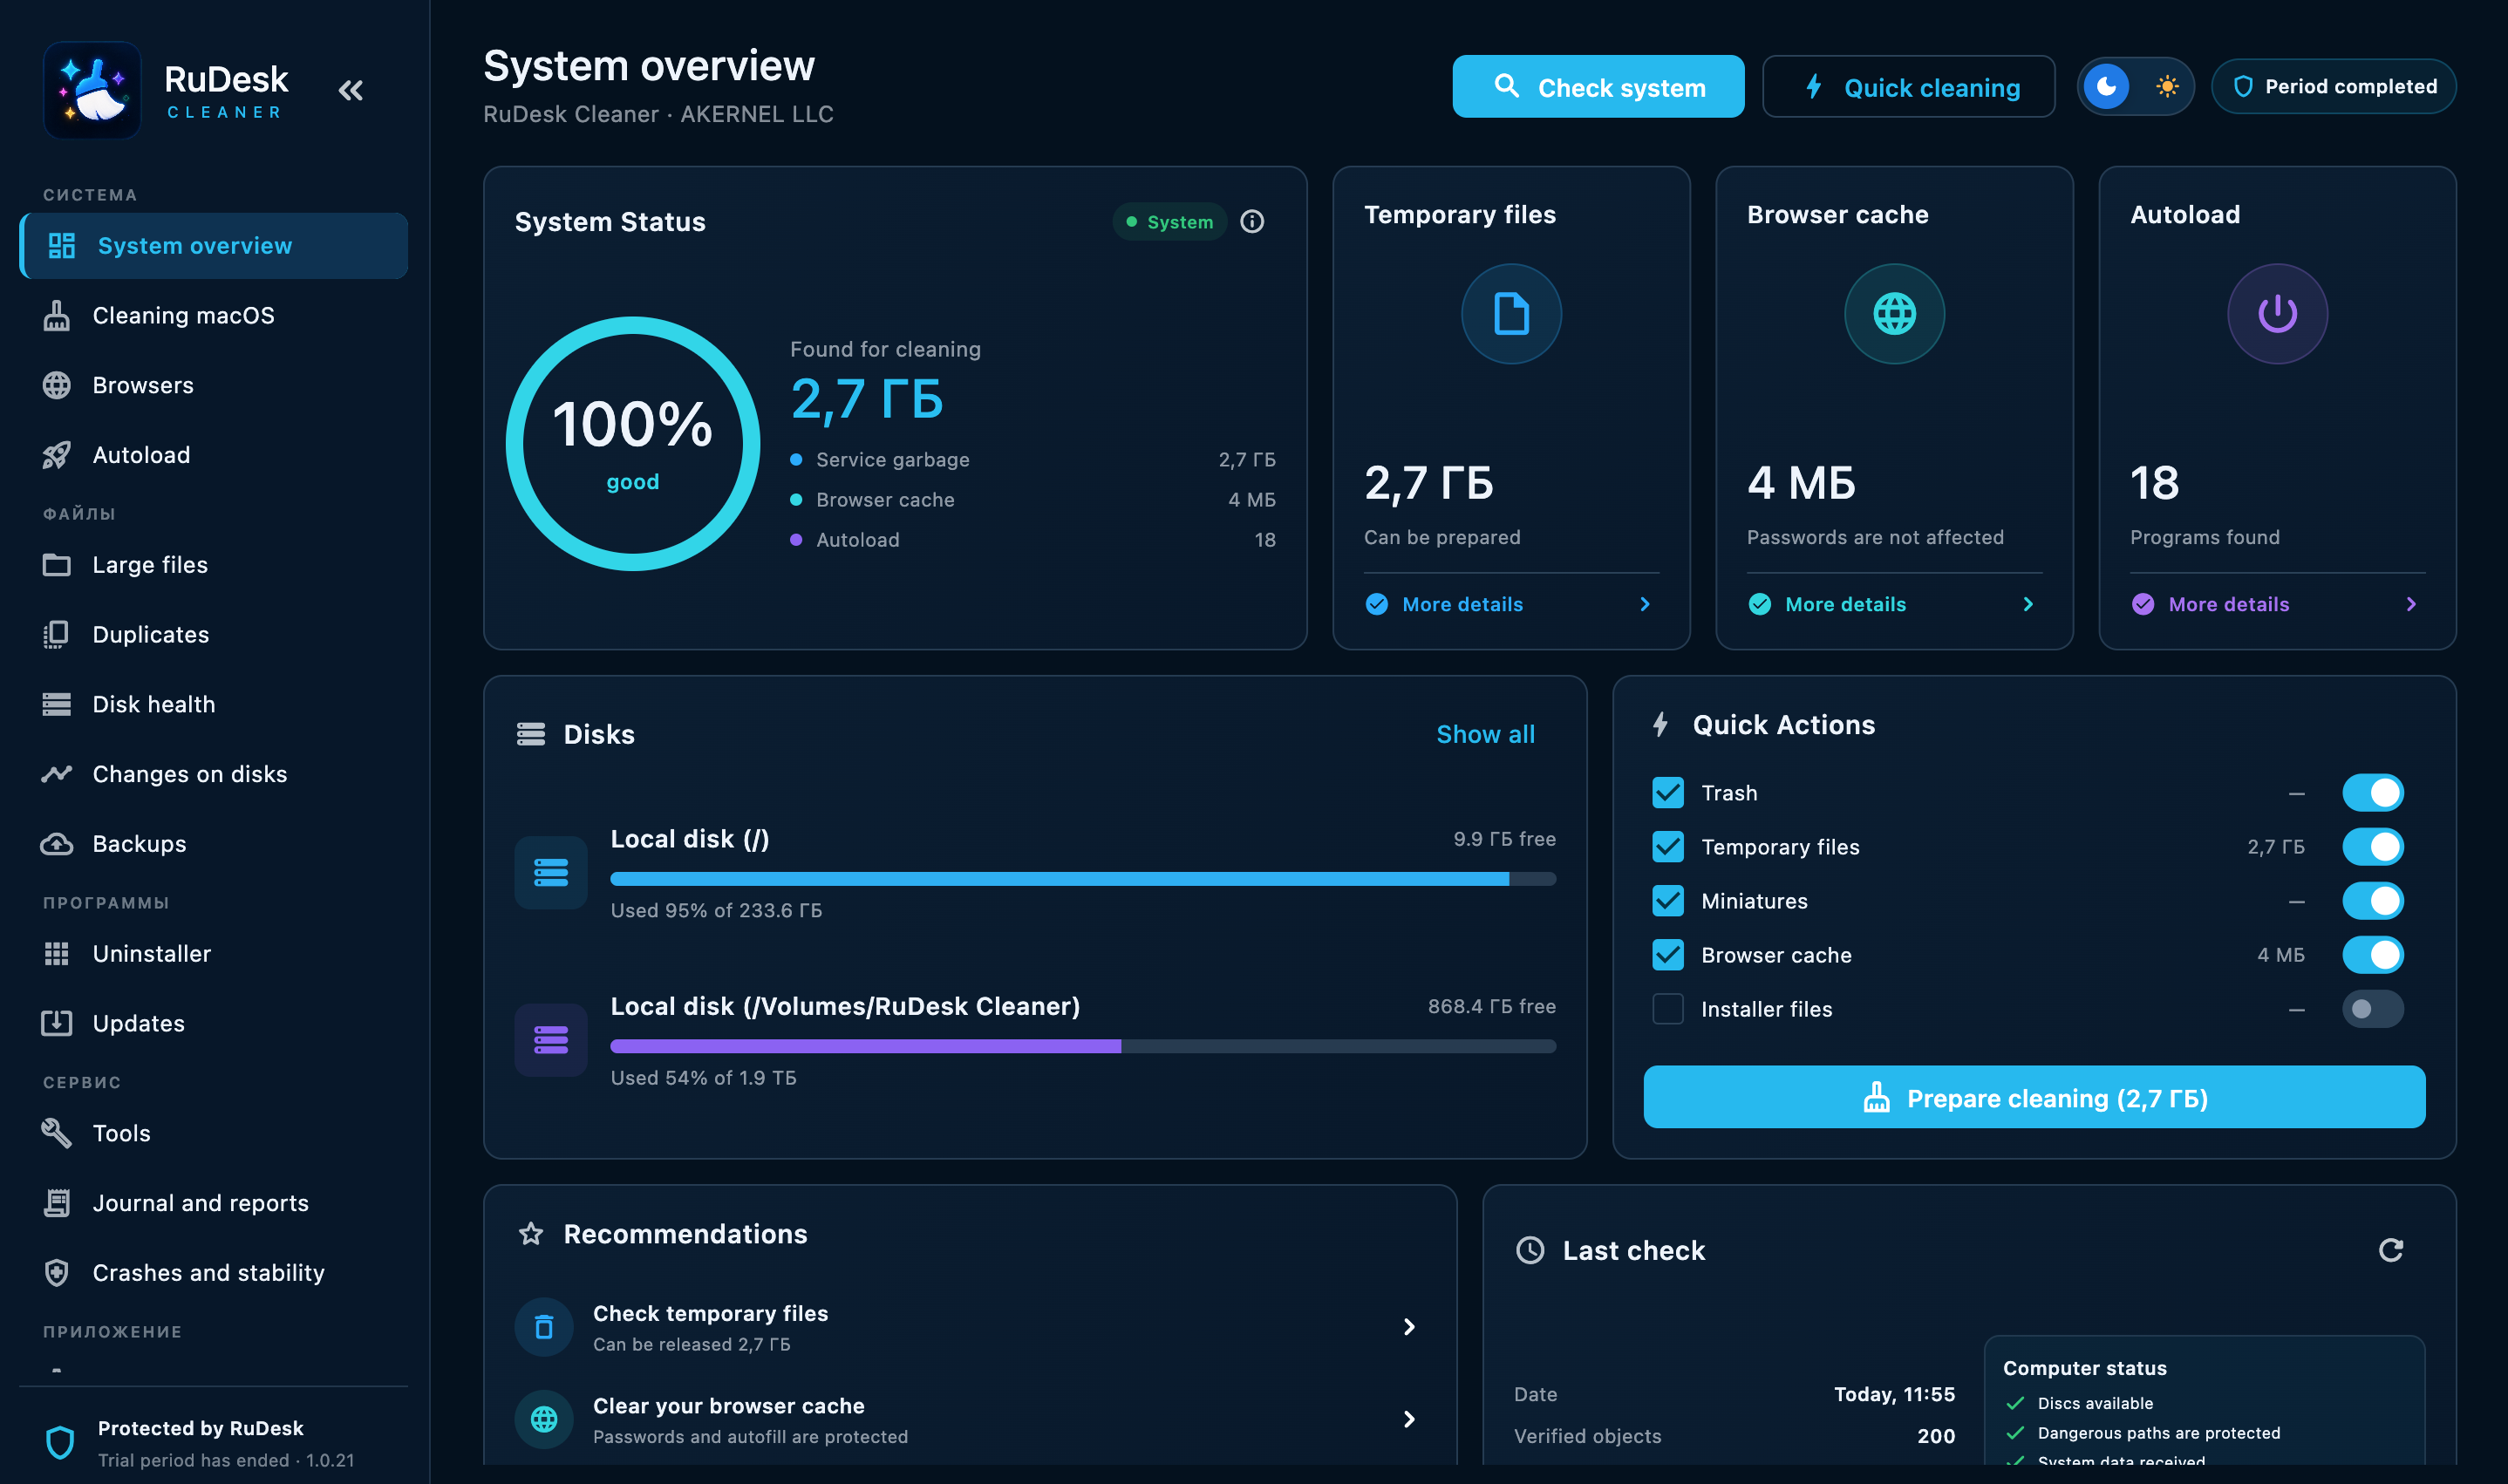Switch to dark theme moon icon
The height and width of the screenshot is (1484, 2508).
coord(2106,87)
